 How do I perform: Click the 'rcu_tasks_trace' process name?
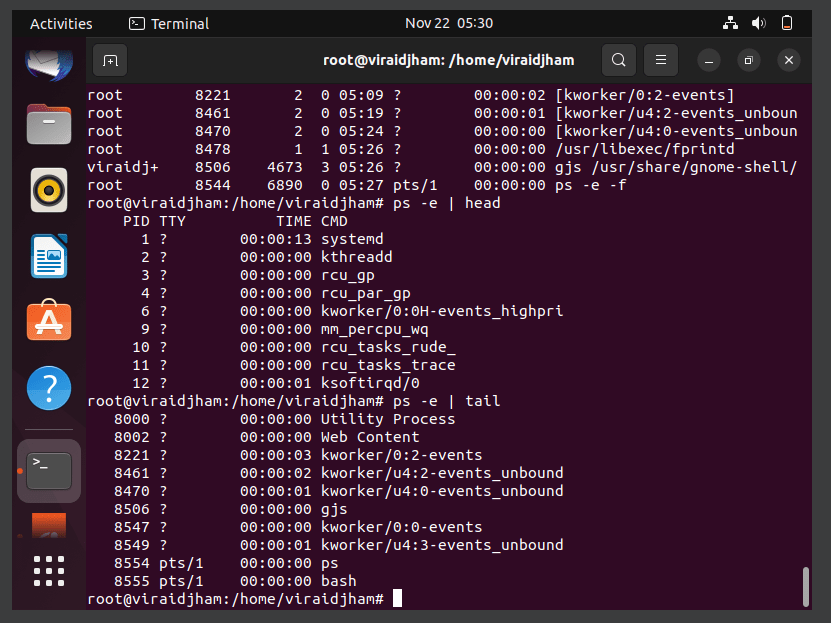click(388, 366)
